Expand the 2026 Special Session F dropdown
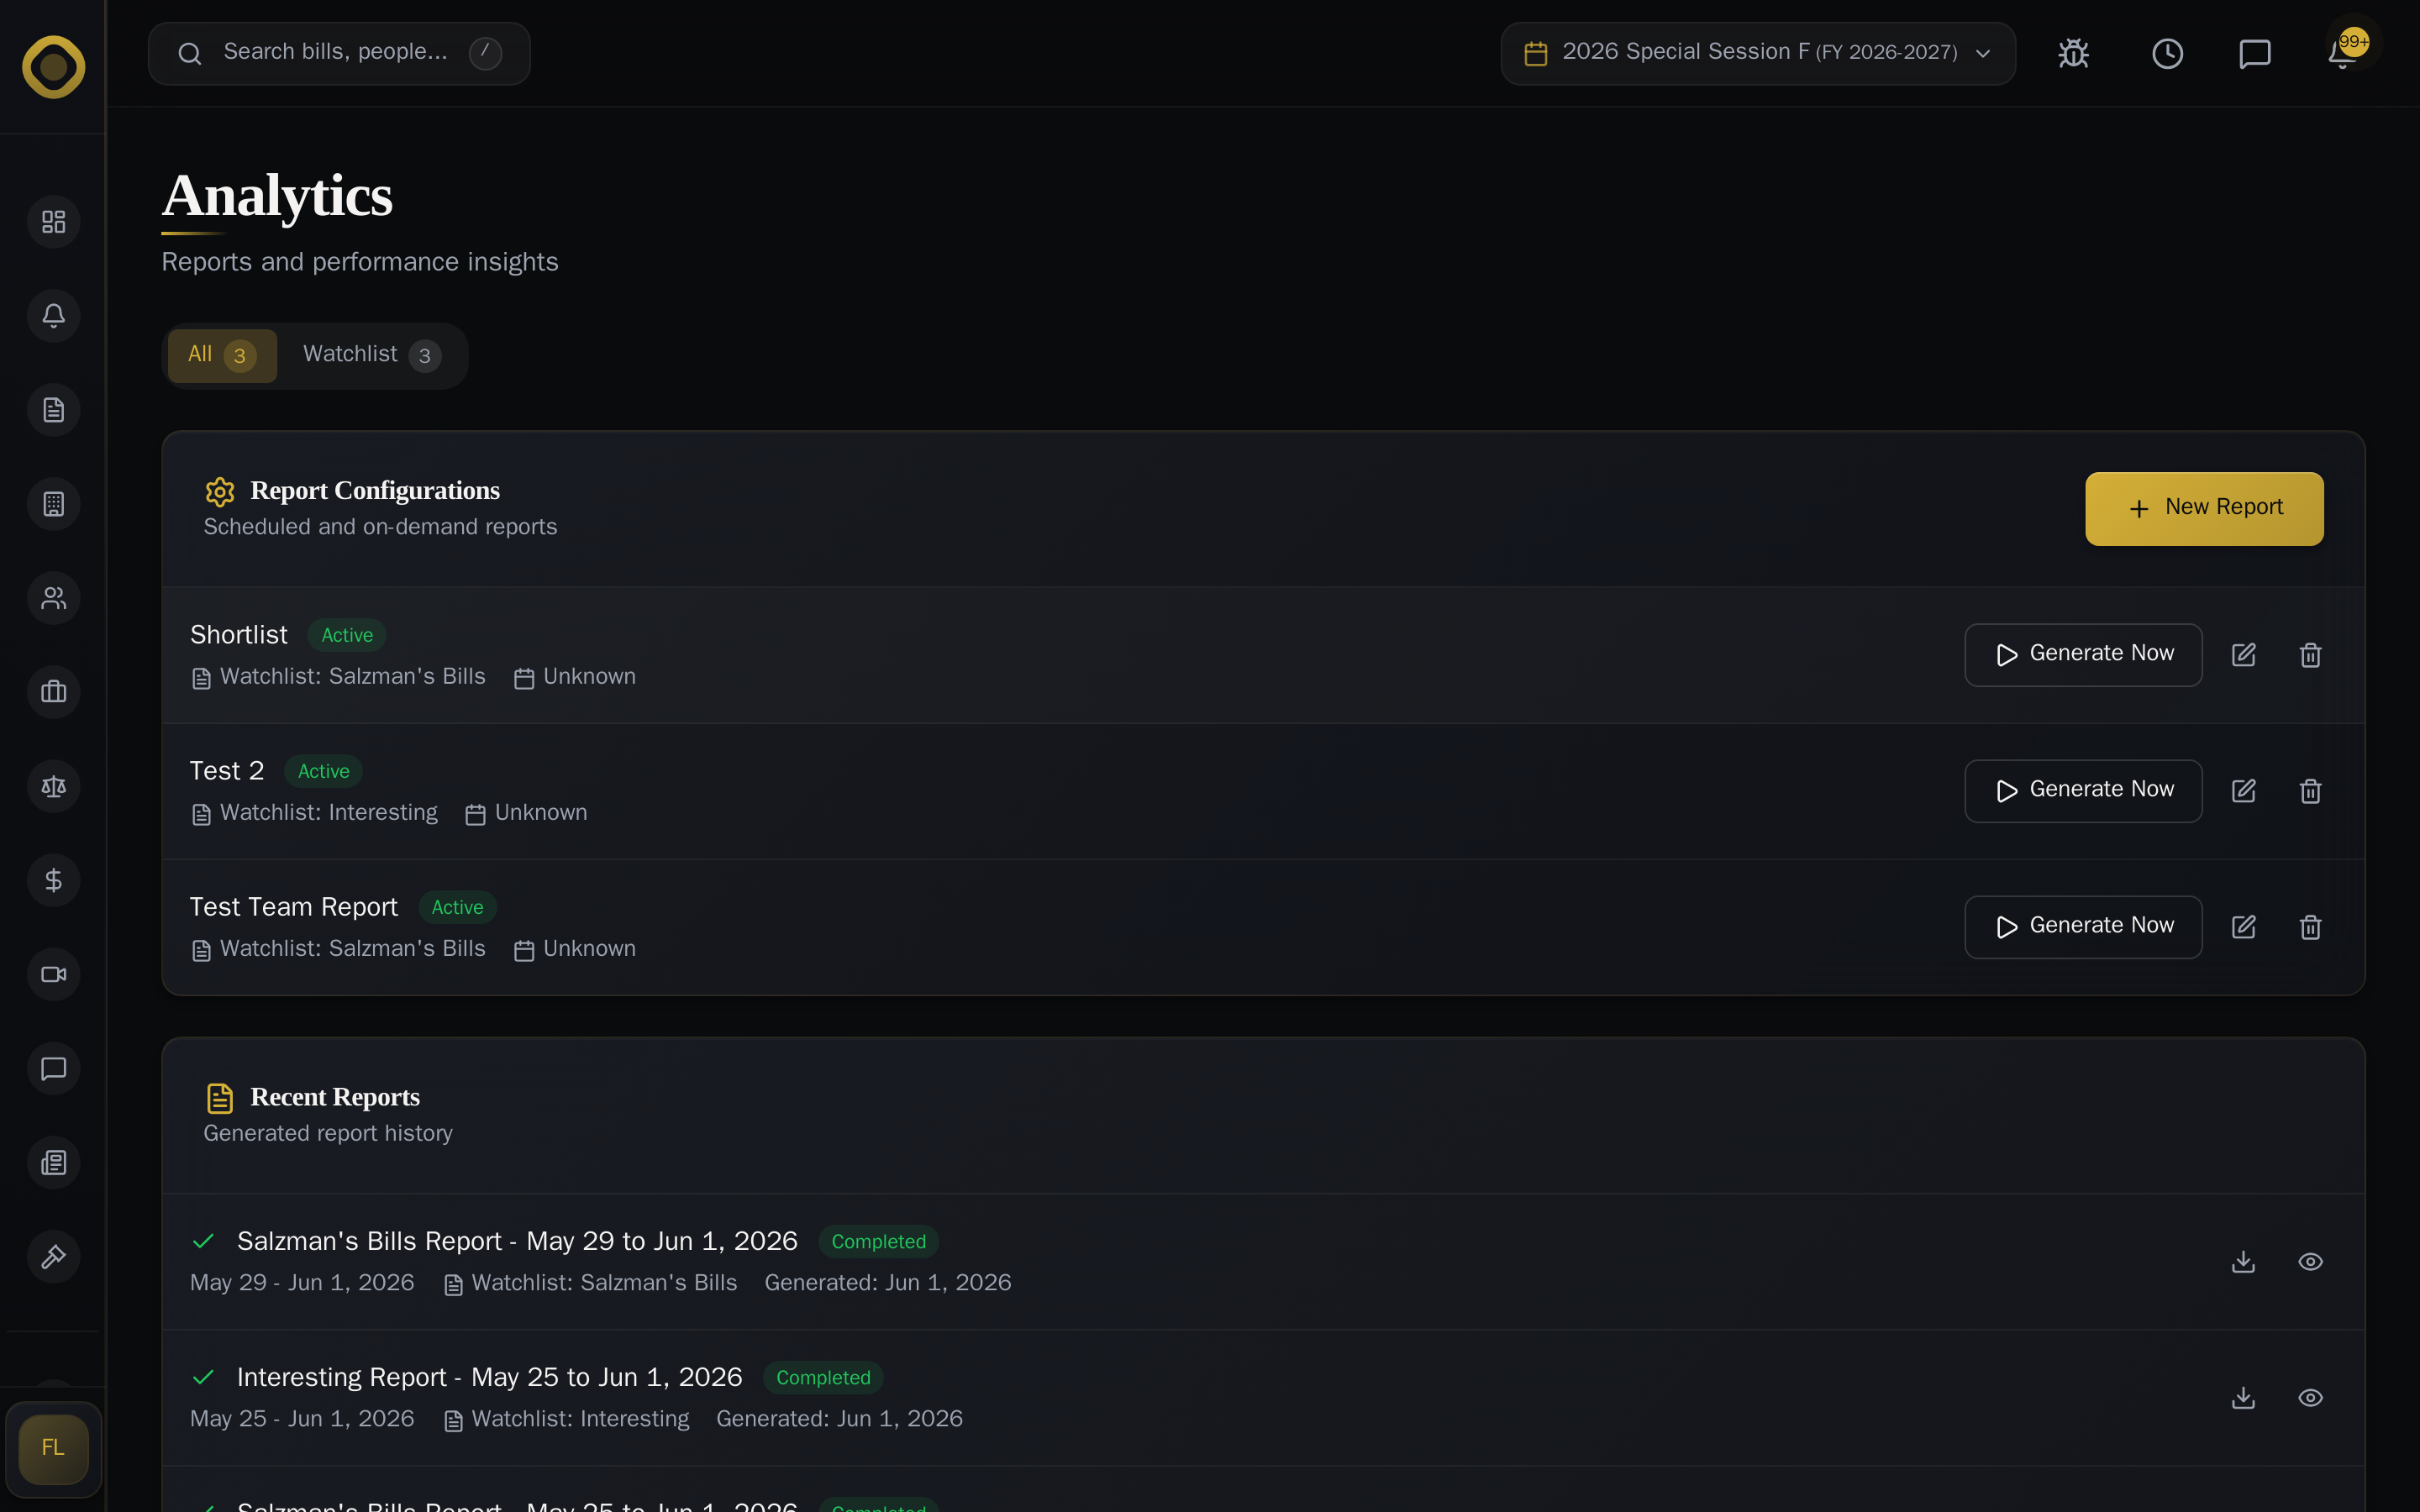Image resolution: width=2420 pixels, height=1512 pixels. pos(1758,54)
